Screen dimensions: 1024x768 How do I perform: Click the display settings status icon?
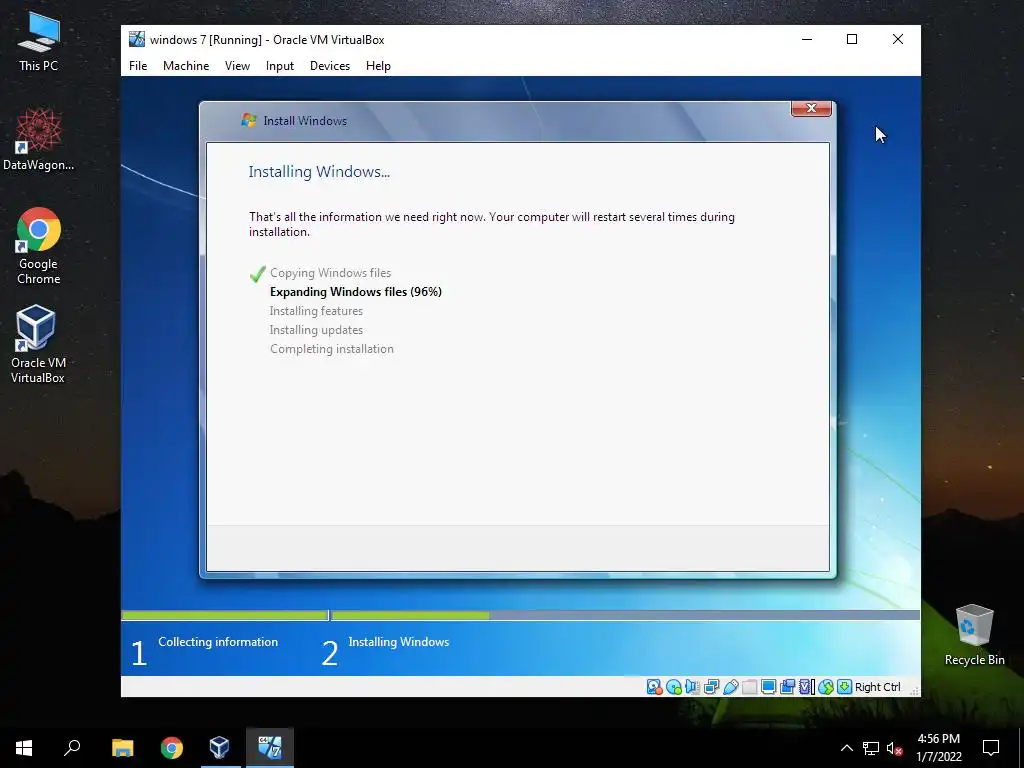(769, 687)
